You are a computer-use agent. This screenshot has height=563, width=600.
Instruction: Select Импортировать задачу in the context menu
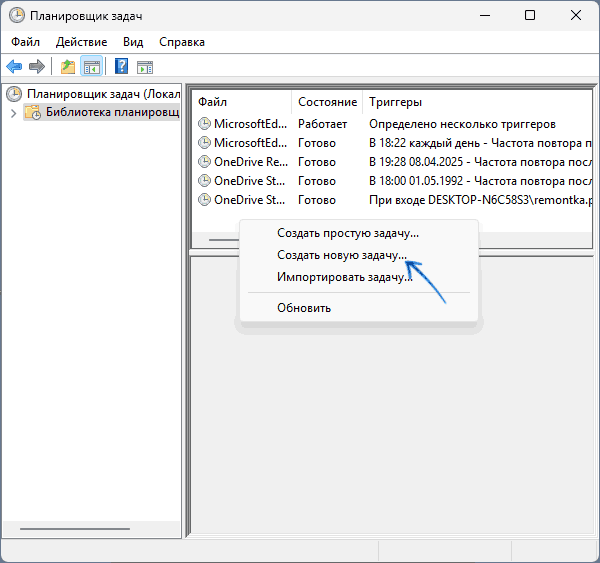click(344, 277)
